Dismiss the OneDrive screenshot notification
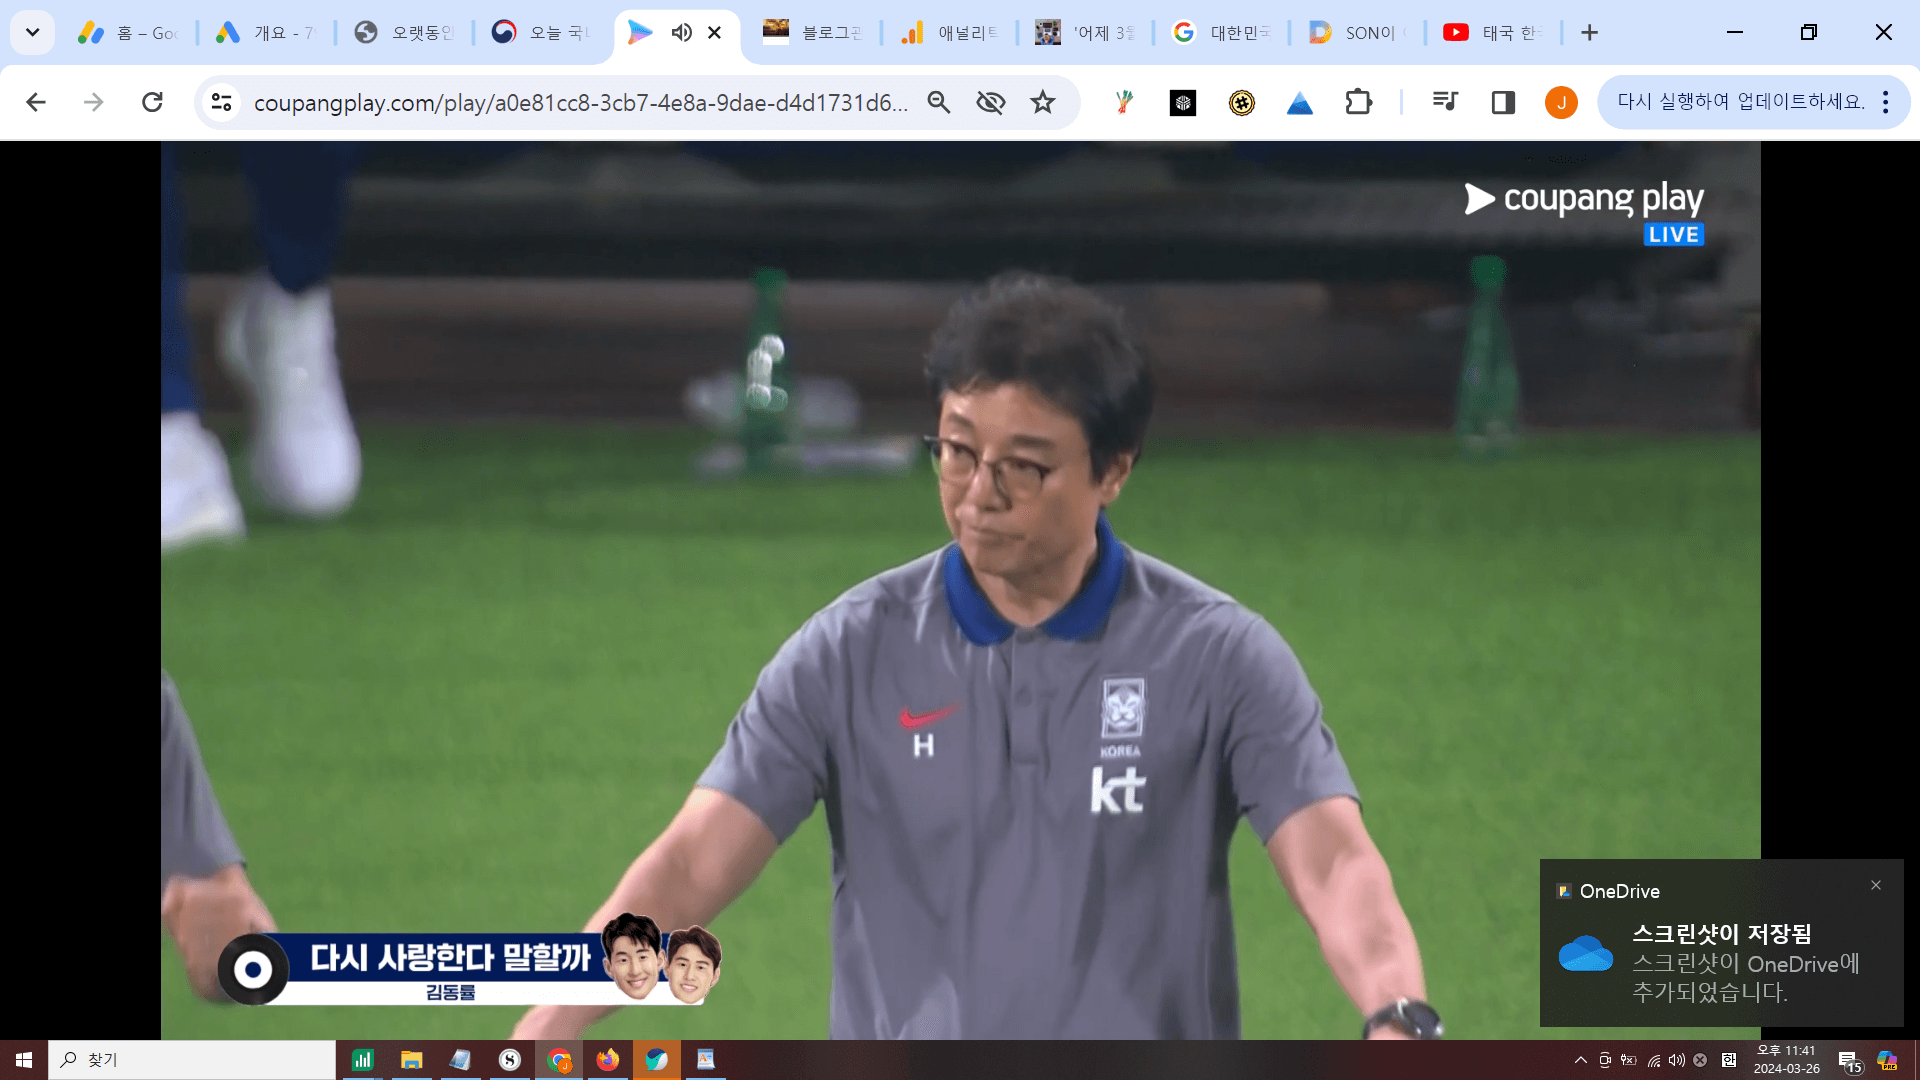This screenshot has width=1920, height=1080. pos(1876,885)
